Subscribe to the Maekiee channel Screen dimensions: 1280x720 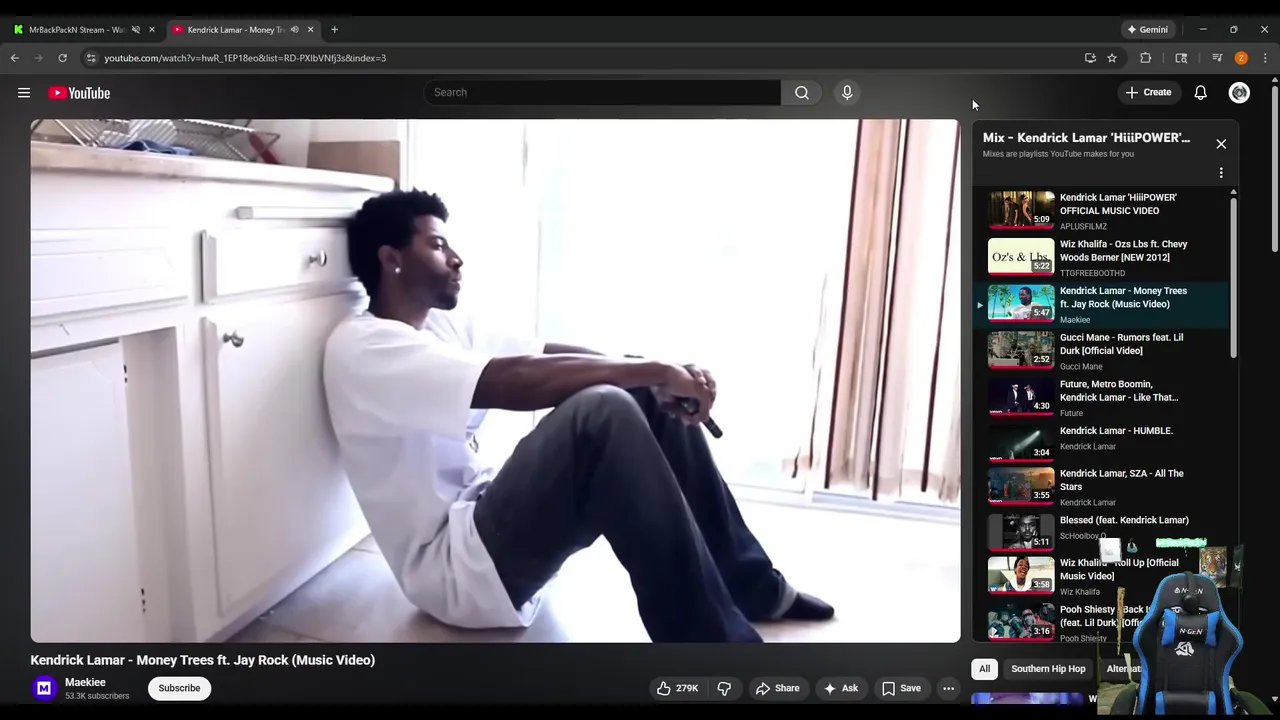coord(179,688)
